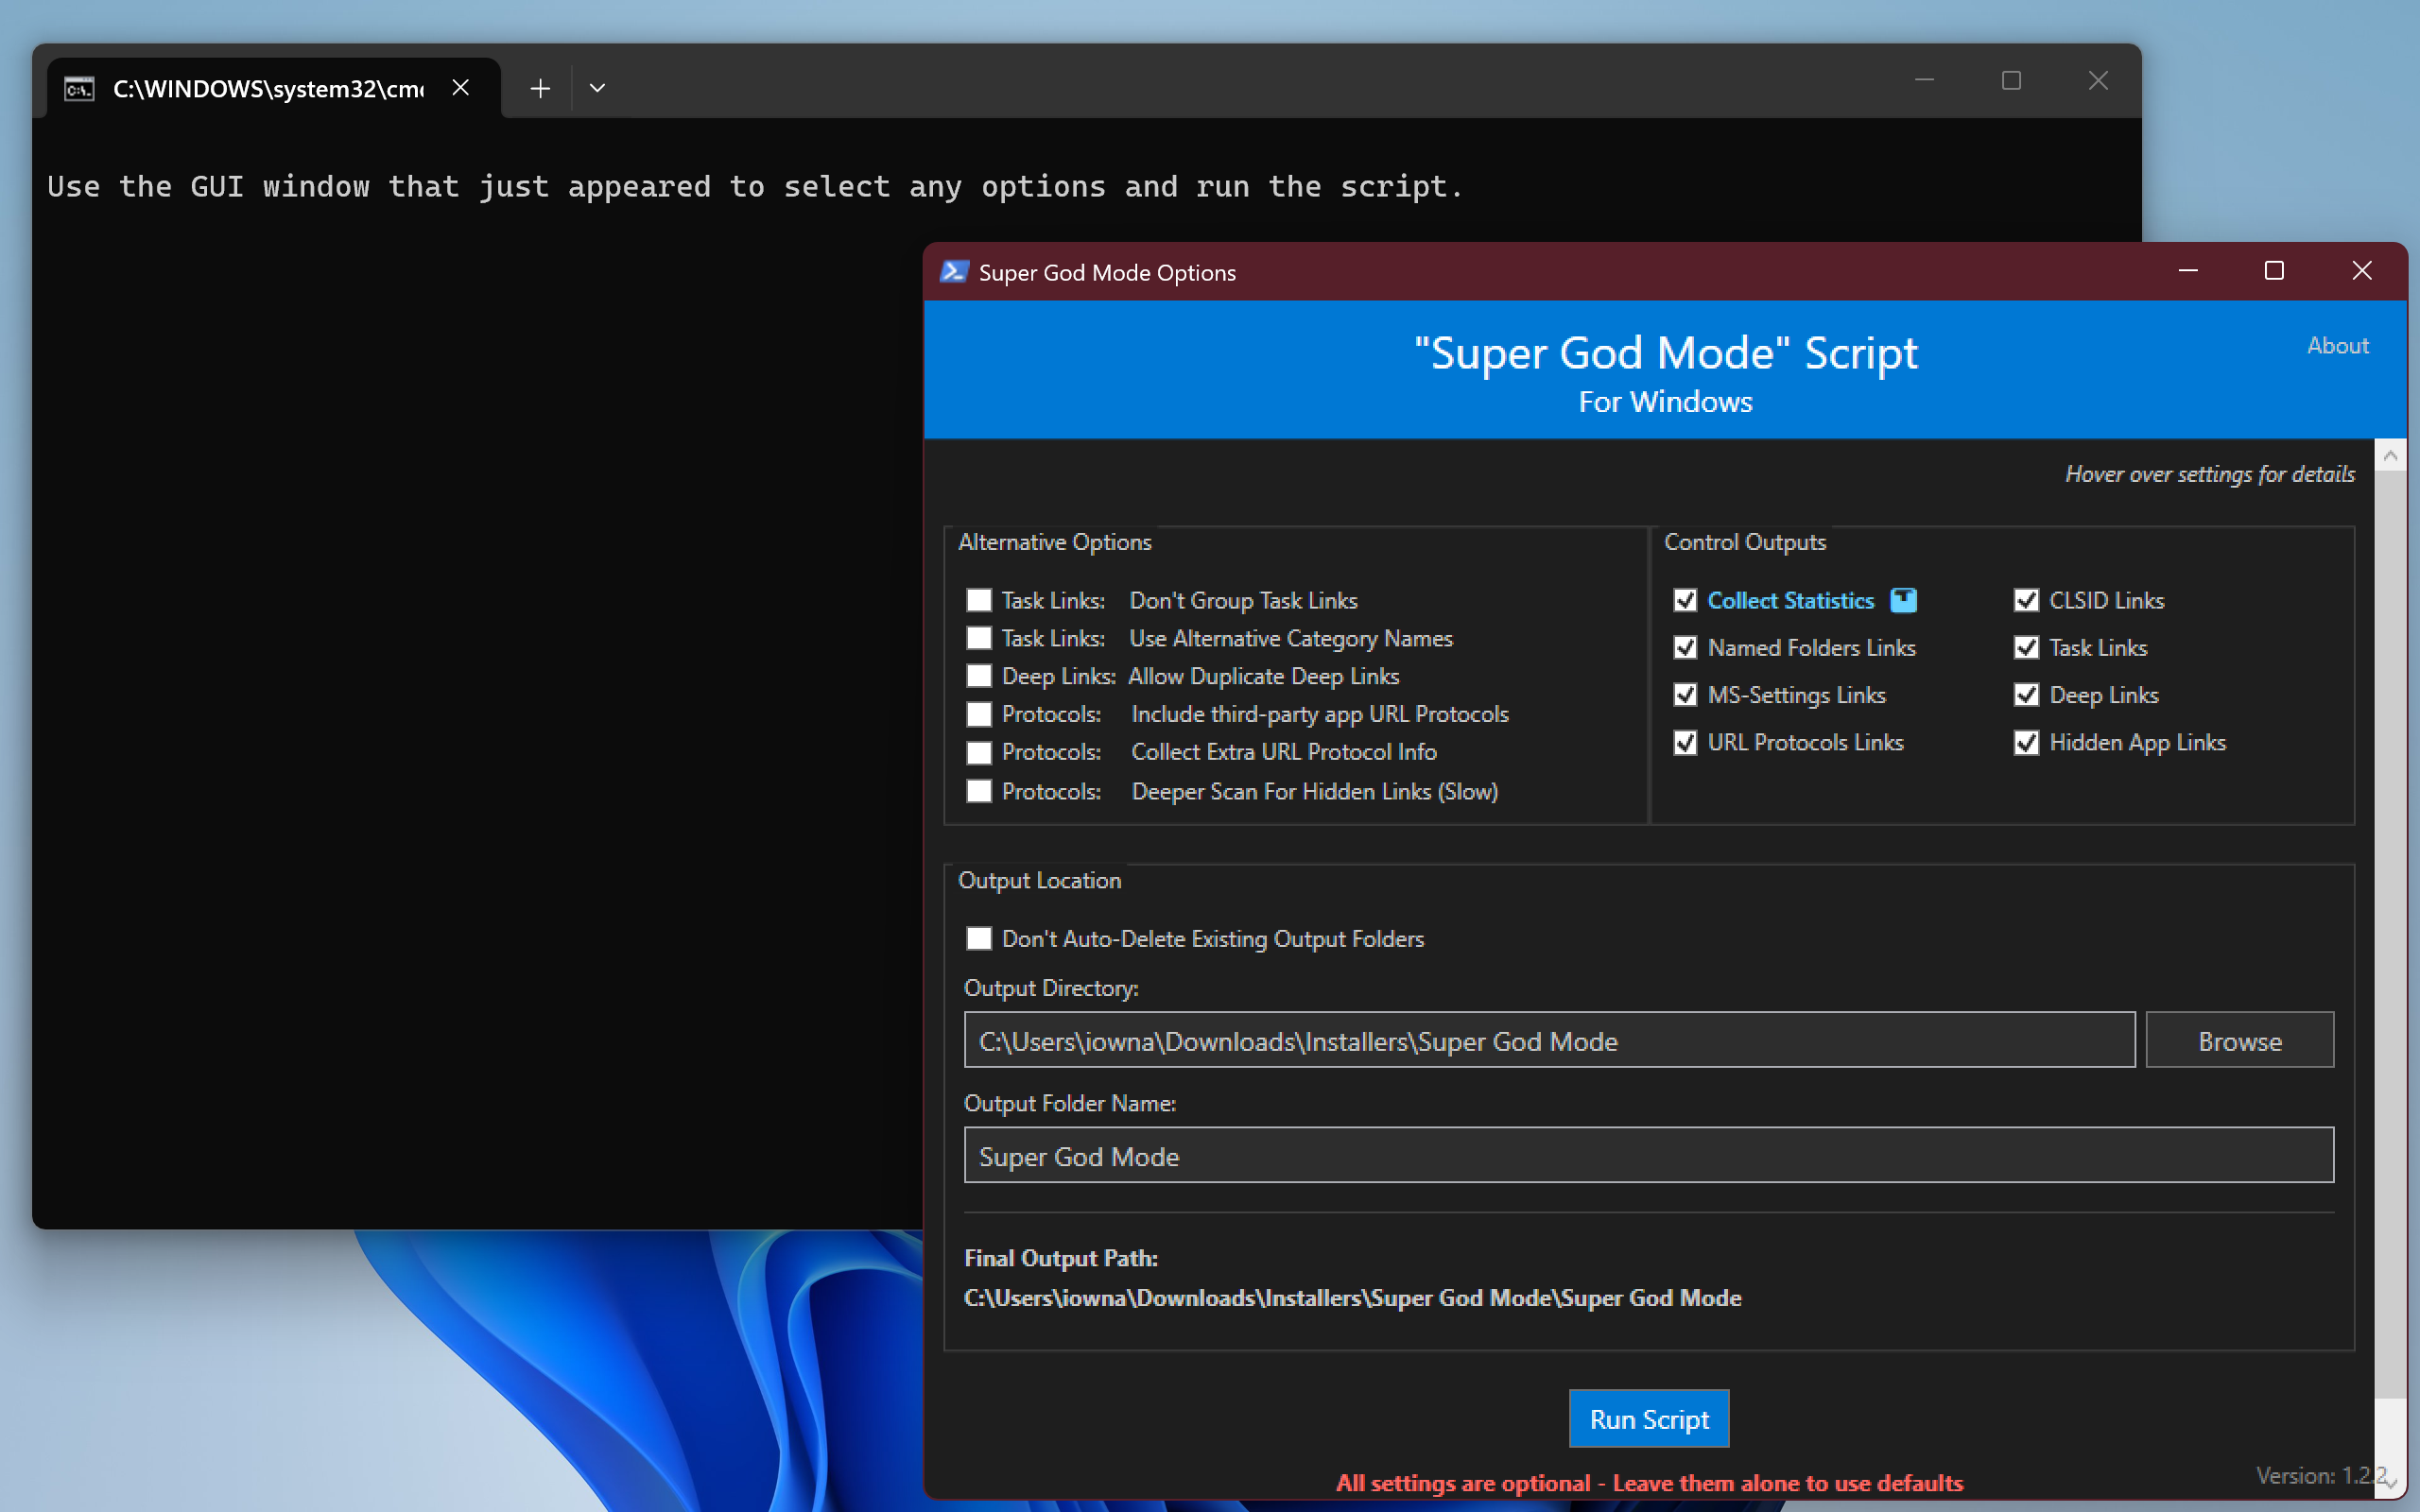Maximize the terminal window
Image resolution: width=2420 pixels, height=1512 pixels.
click(x=2011, y=81)
